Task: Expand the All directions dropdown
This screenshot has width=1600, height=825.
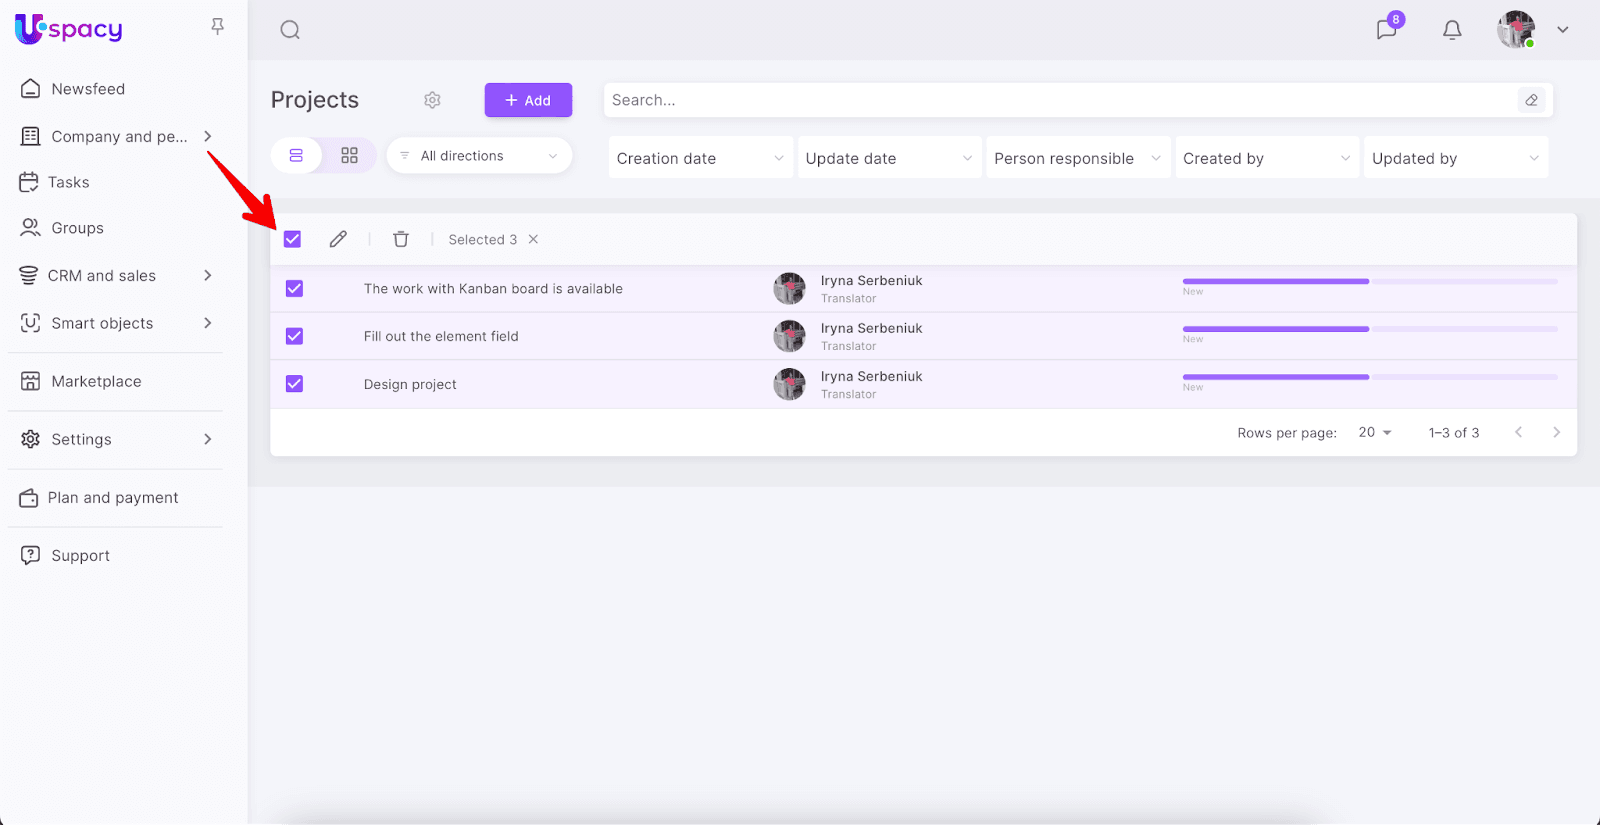Action: point(479,156)
